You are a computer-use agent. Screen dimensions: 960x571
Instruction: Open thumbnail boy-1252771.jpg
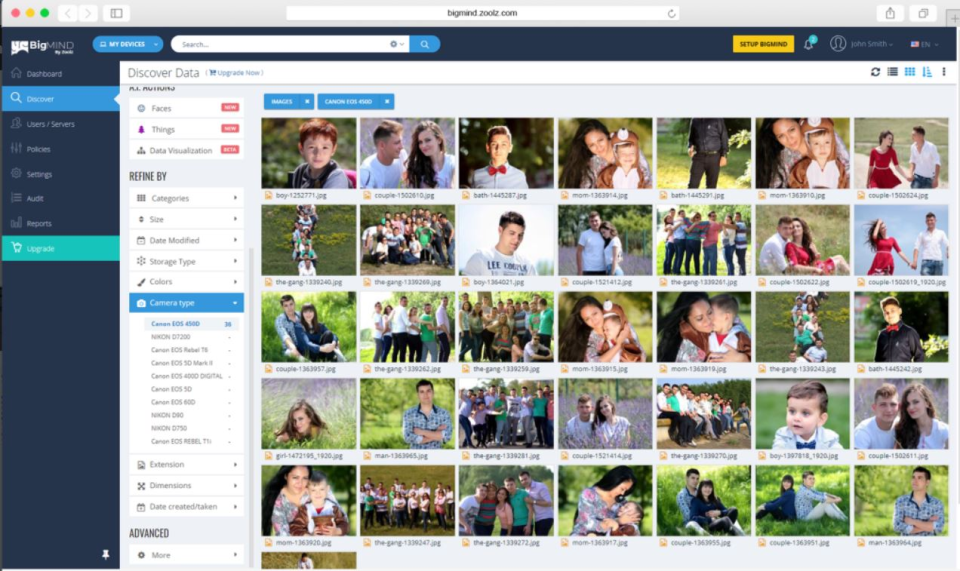click(309, 153)
